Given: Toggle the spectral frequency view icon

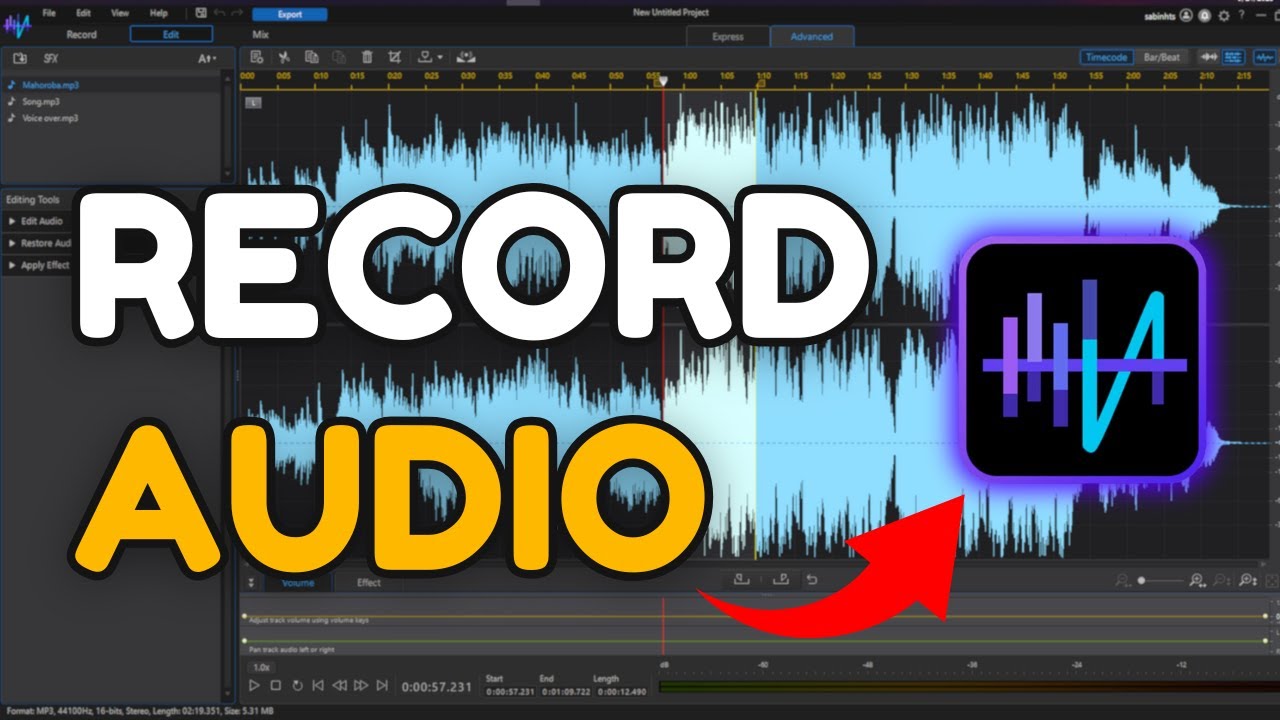Looking at the screenshot, I should tap(1233, 57).
